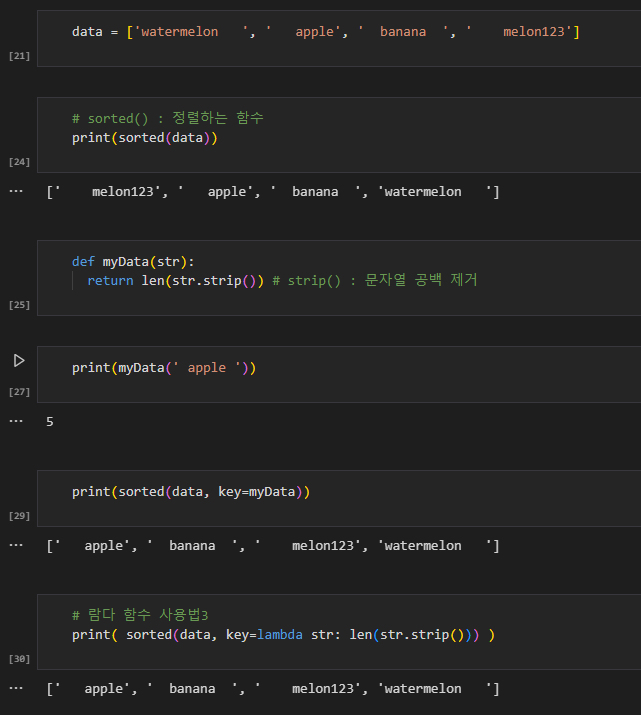This screenshot has width=641, height=715.
Task: Open output menu for cell 29 output
Action: (x=16, y=545)
